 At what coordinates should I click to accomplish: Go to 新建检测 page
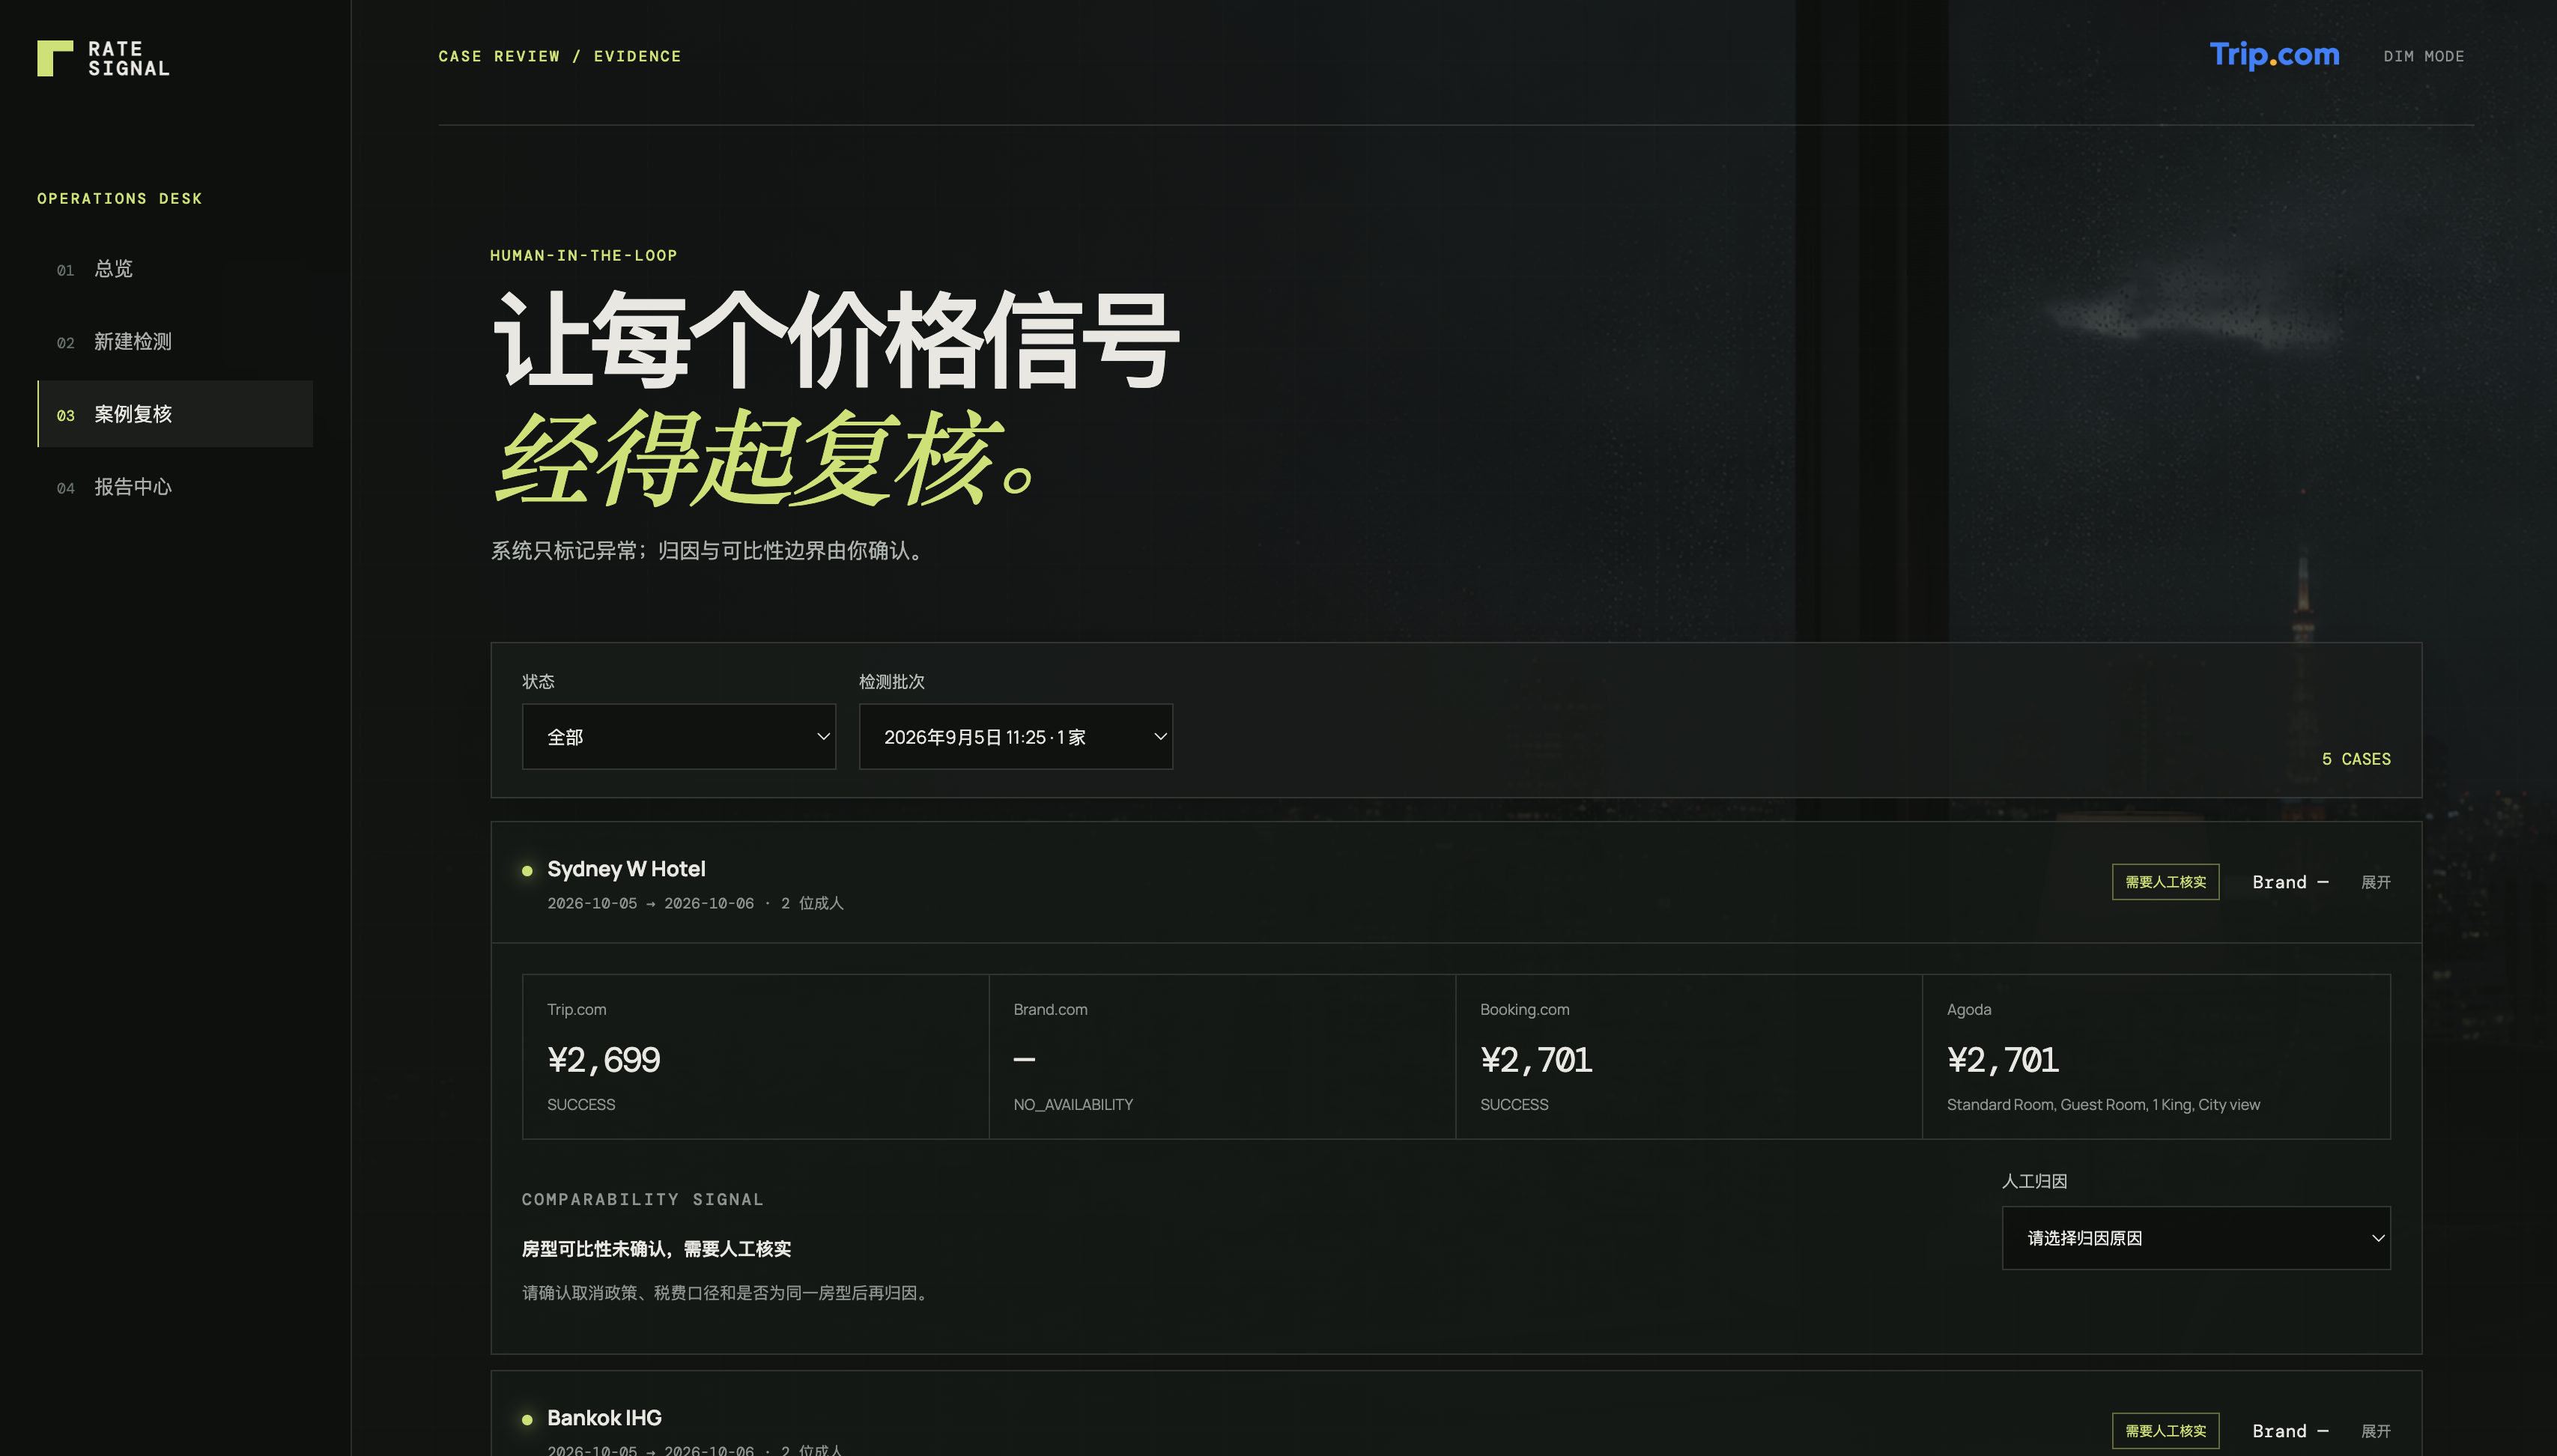click(x=175, y=342)
